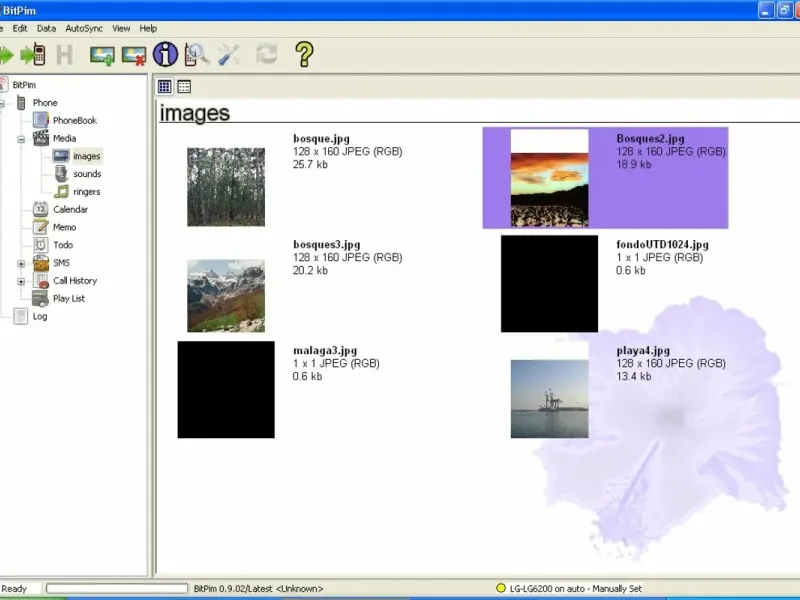Screen dimensions: 800x600
Task: Open the Data menu
Action: tap(46, 29)
